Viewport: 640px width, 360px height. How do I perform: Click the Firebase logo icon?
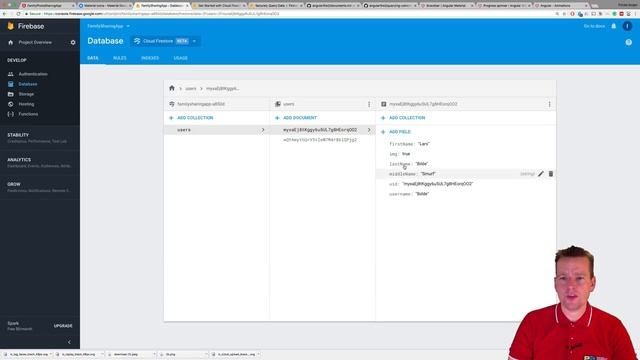(x=11, y=26)
